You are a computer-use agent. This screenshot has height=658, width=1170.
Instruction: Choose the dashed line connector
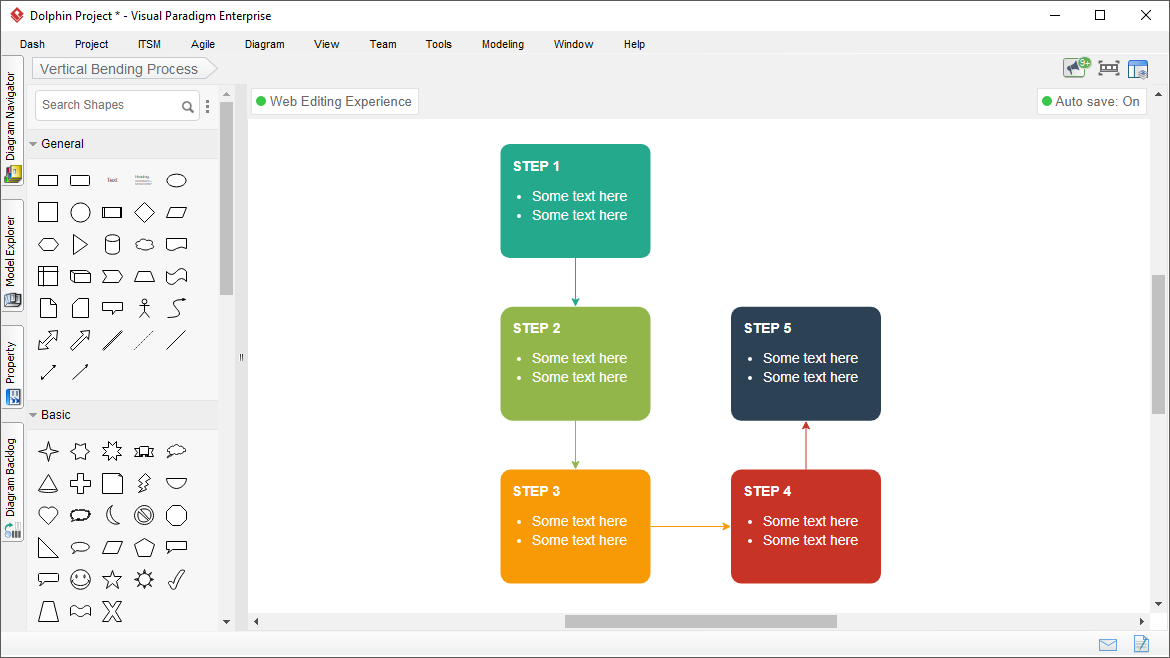[144, 340]
